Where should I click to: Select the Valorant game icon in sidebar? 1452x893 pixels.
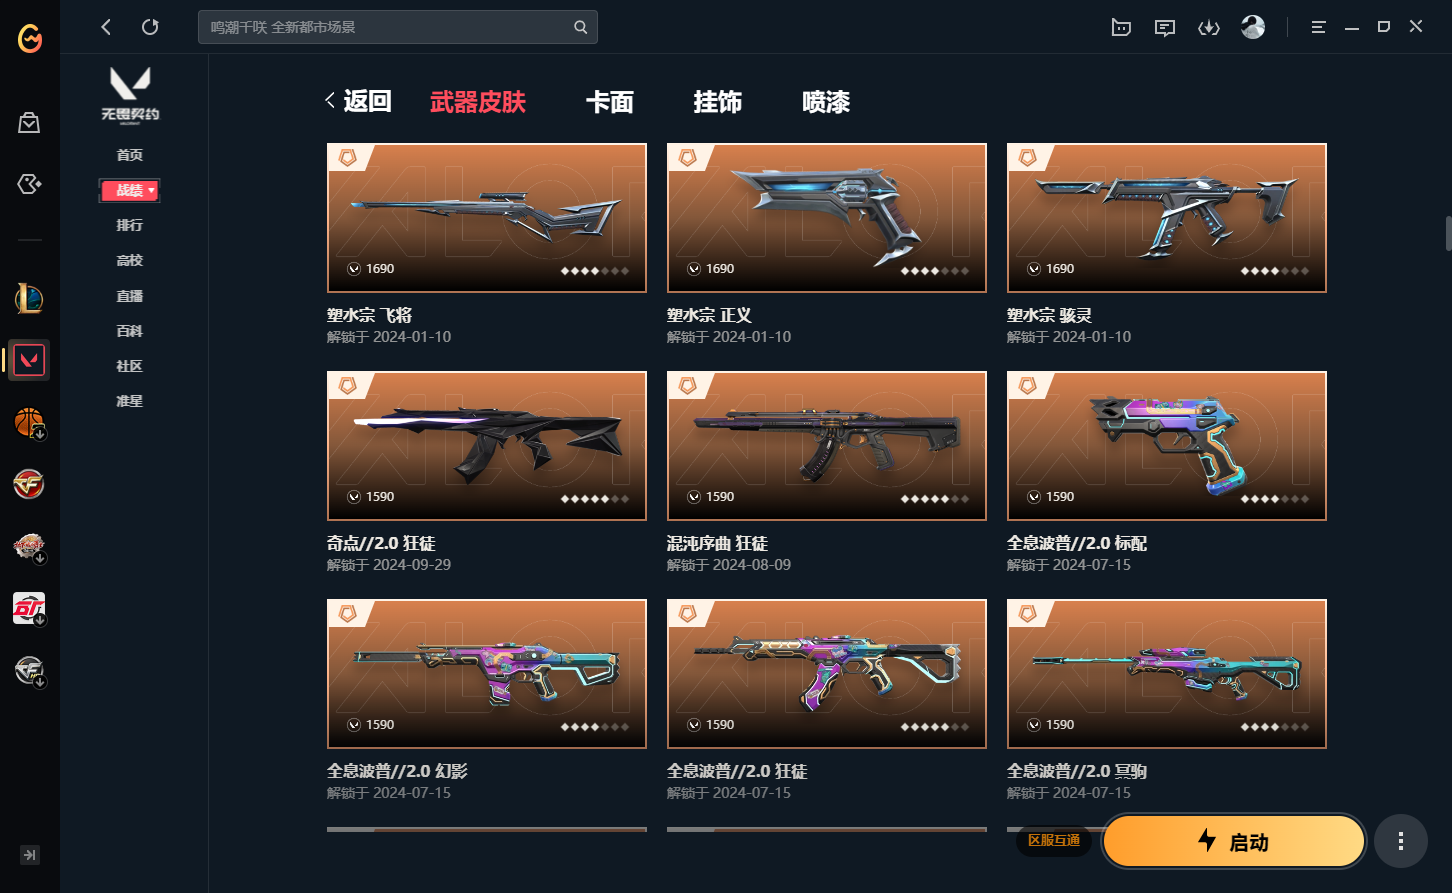(29, 360)
